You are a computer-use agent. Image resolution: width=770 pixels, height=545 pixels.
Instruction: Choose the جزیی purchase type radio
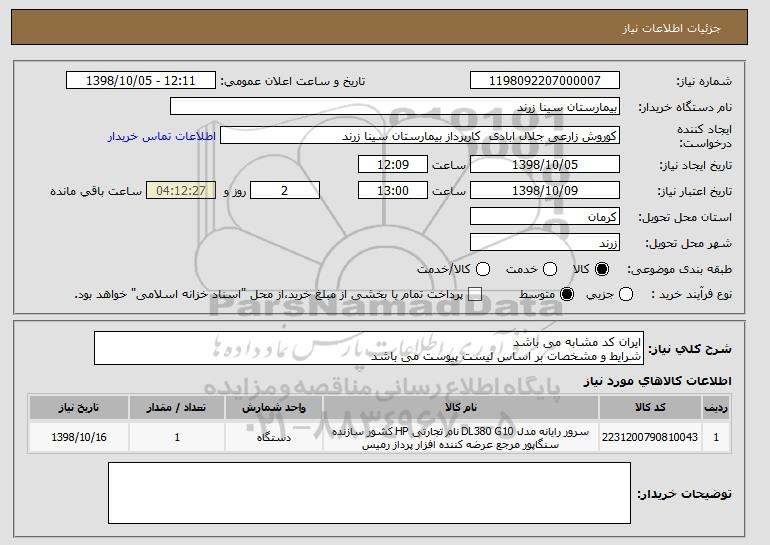626,295
